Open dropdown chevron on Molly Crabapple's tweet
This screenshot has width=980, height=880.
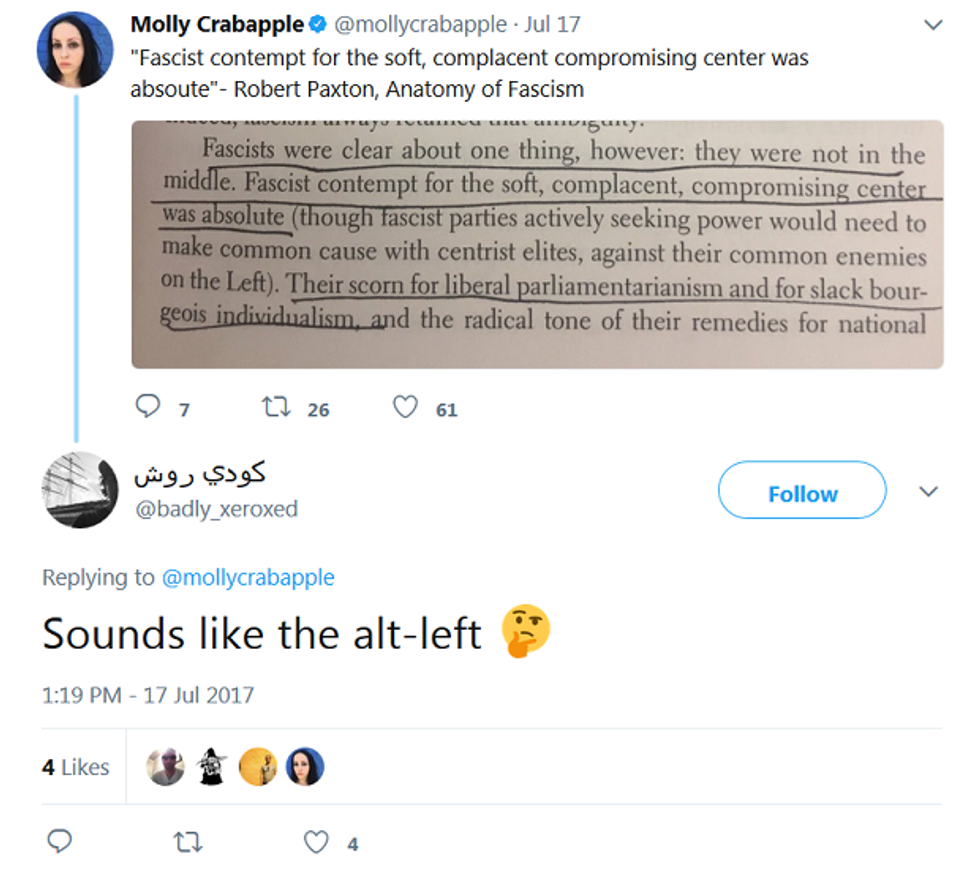[932, 25]
